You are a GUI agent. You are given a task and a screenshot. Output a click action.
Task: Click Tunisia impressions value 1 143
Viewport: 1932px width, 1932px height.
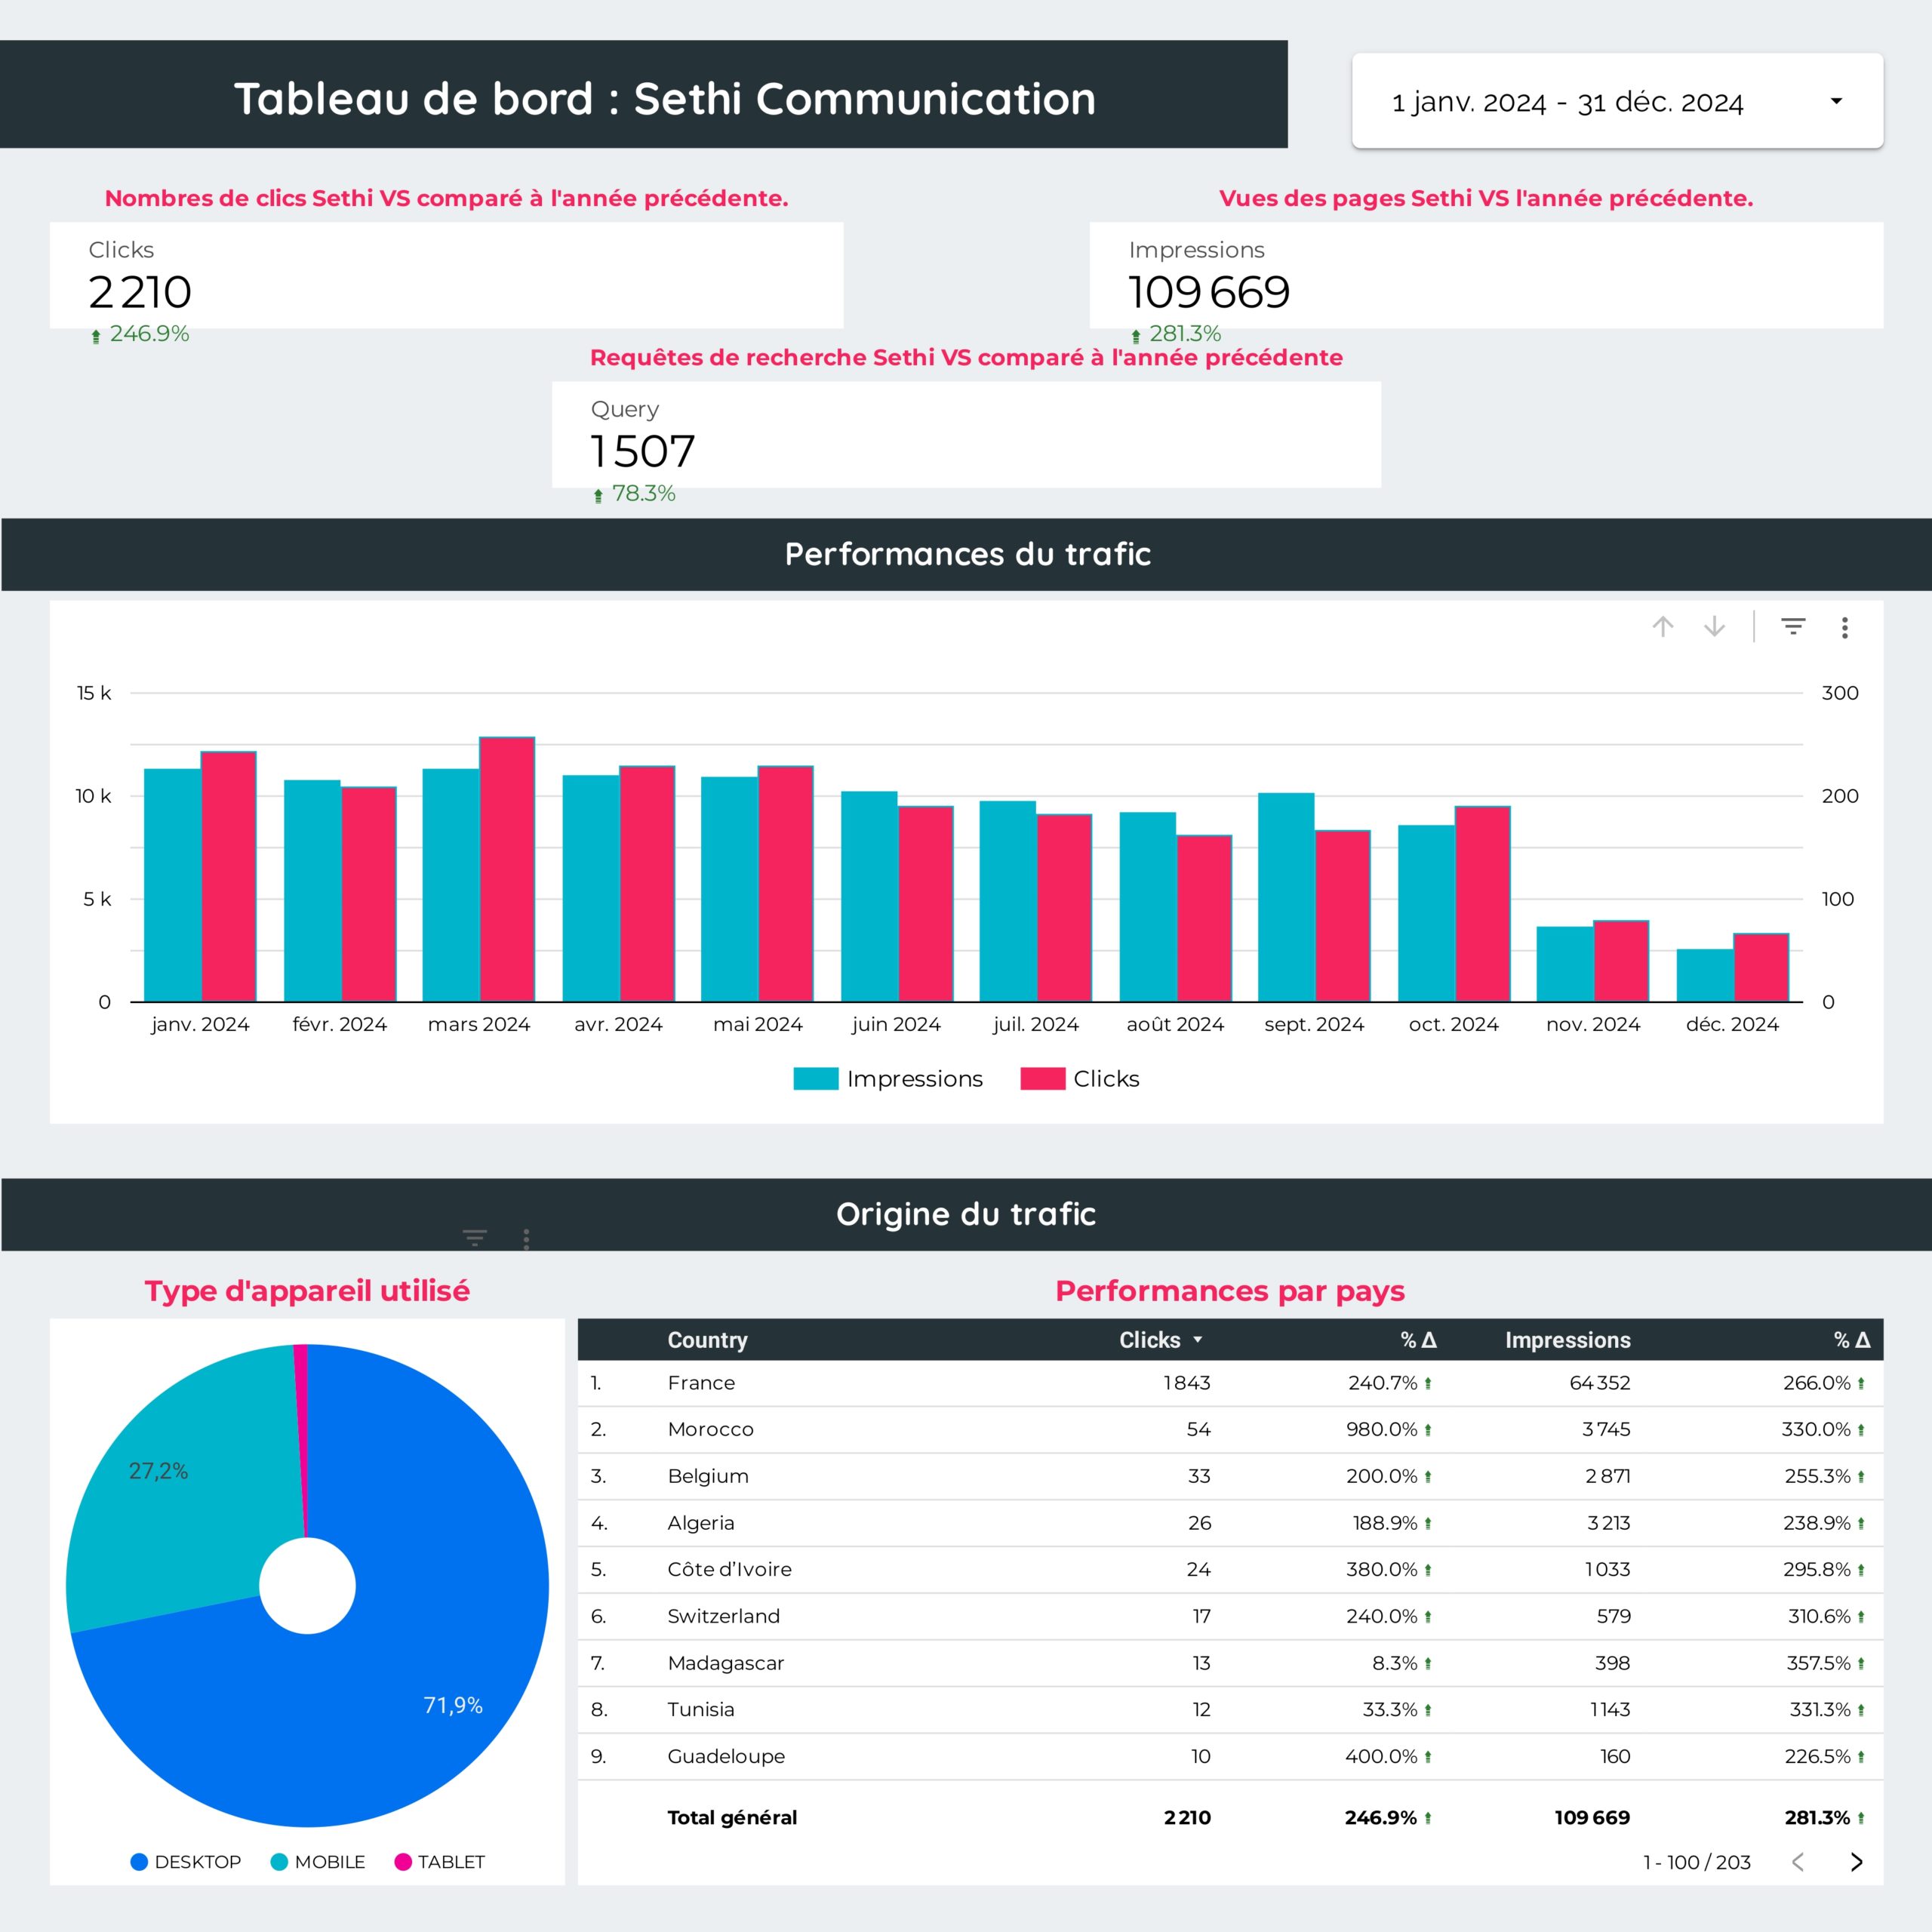[x=1610, y=1709]
